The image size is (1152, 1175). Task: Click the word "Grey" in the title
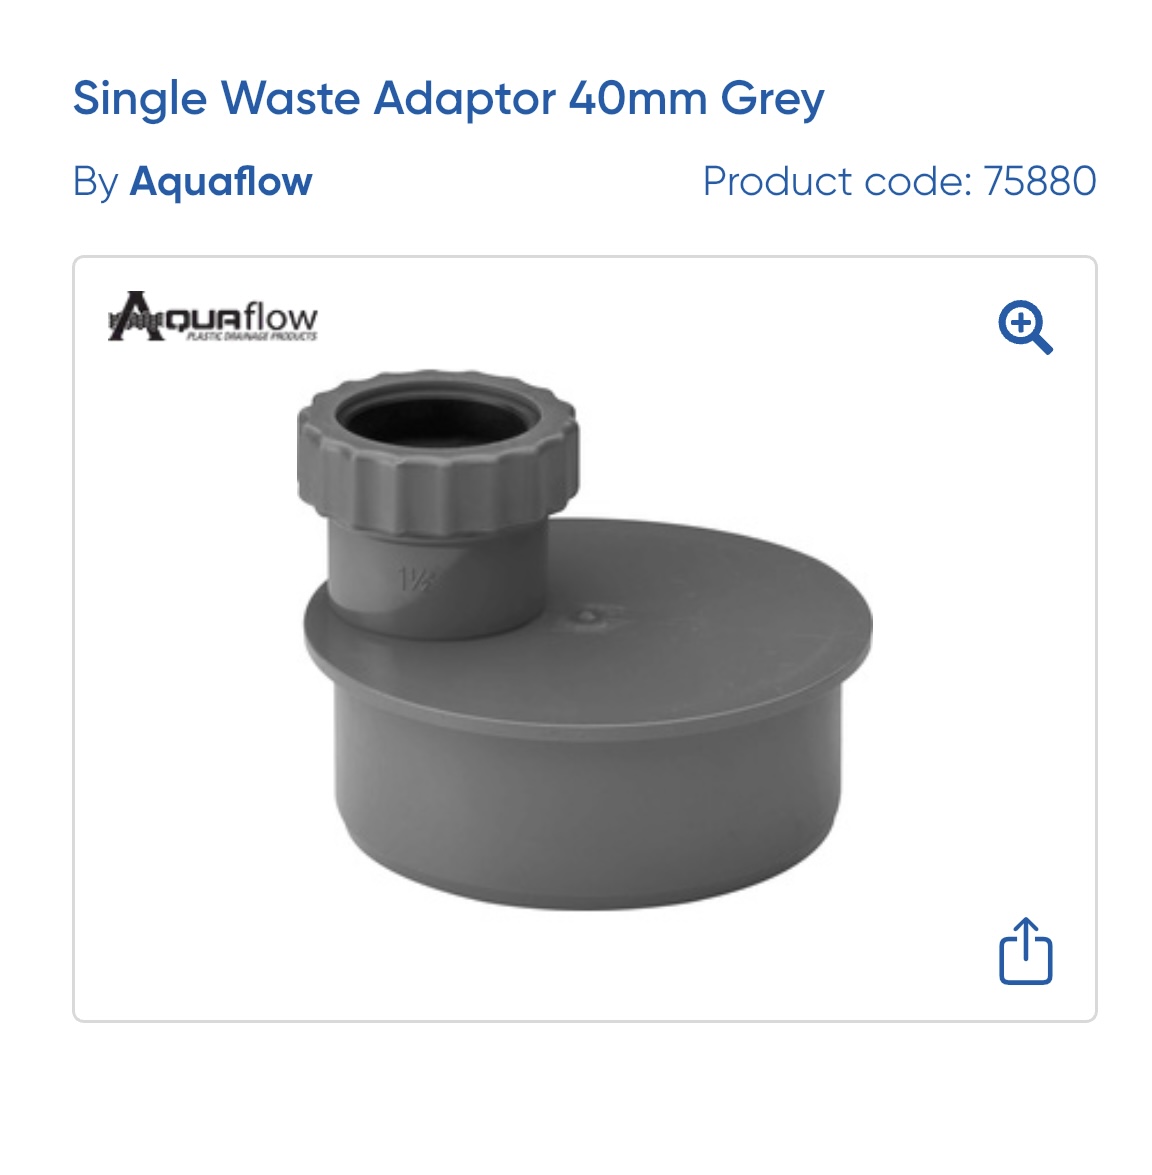(x=773, y=100)
